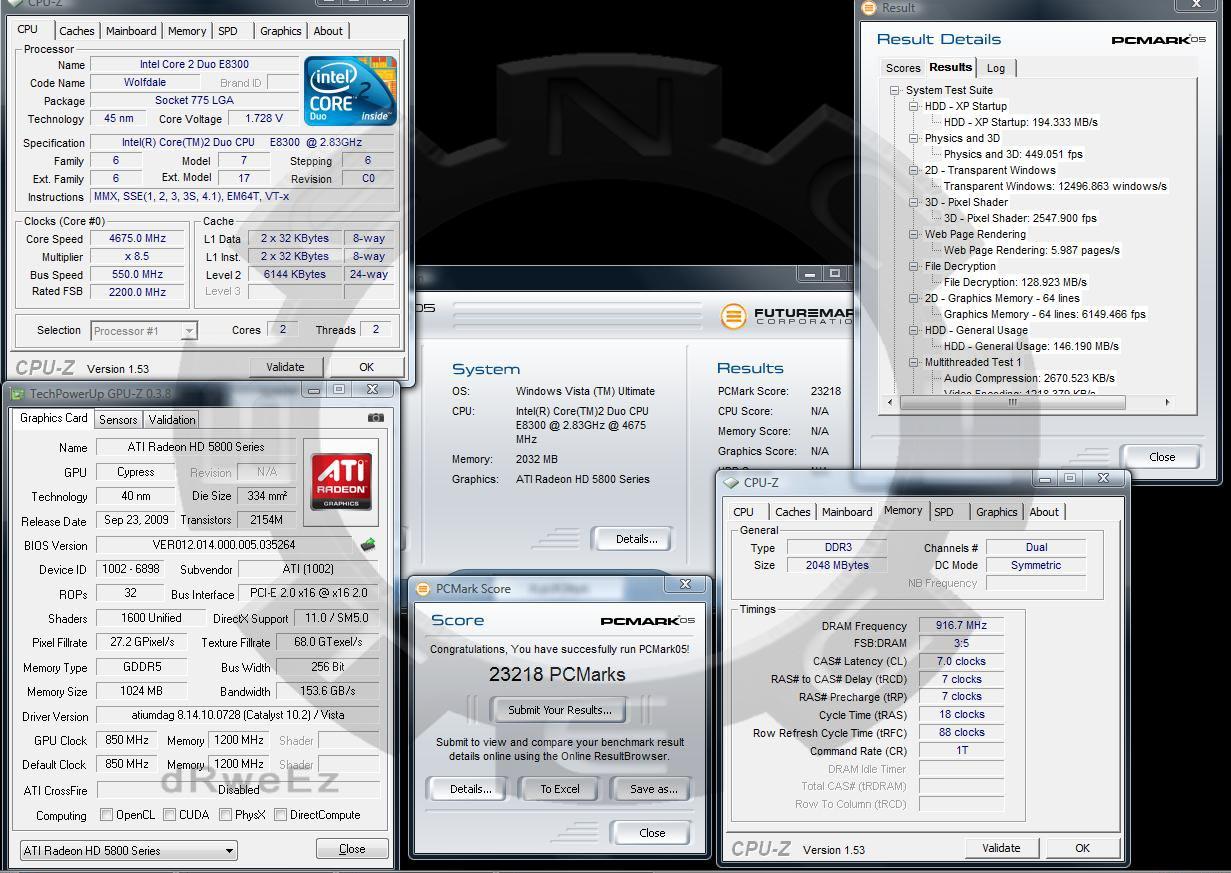This screenshot has width=1231, height=873.
Task: Click the Physics and 3D: 449.051 fps row
Action: point(1013,154)
